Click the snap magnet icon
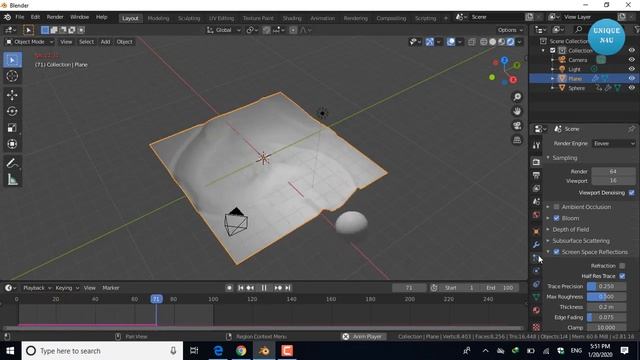 (x=267, y=30)
